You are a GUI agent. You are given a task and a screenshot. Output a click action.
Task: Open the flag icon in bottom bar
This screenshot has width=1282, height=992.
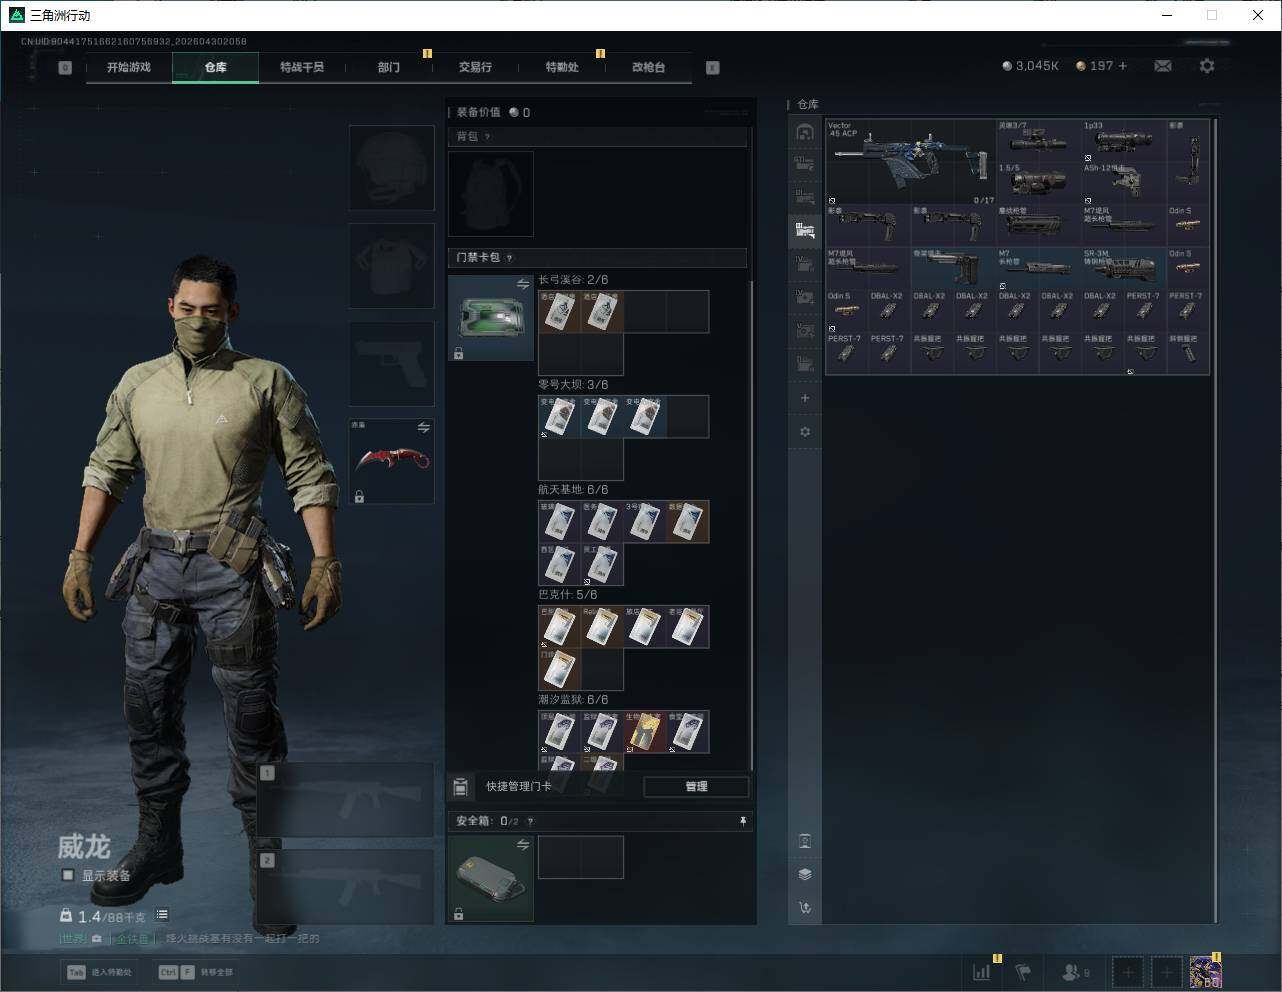(1023, 972)
